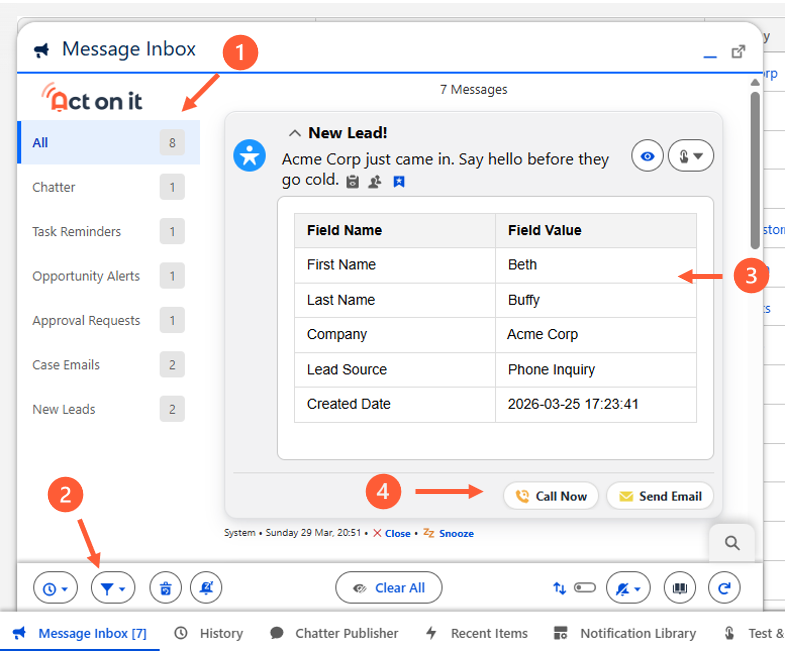Click the clipboard icon after 'go cold.'
Screen dimensions: 787x651
pos(353,182)
